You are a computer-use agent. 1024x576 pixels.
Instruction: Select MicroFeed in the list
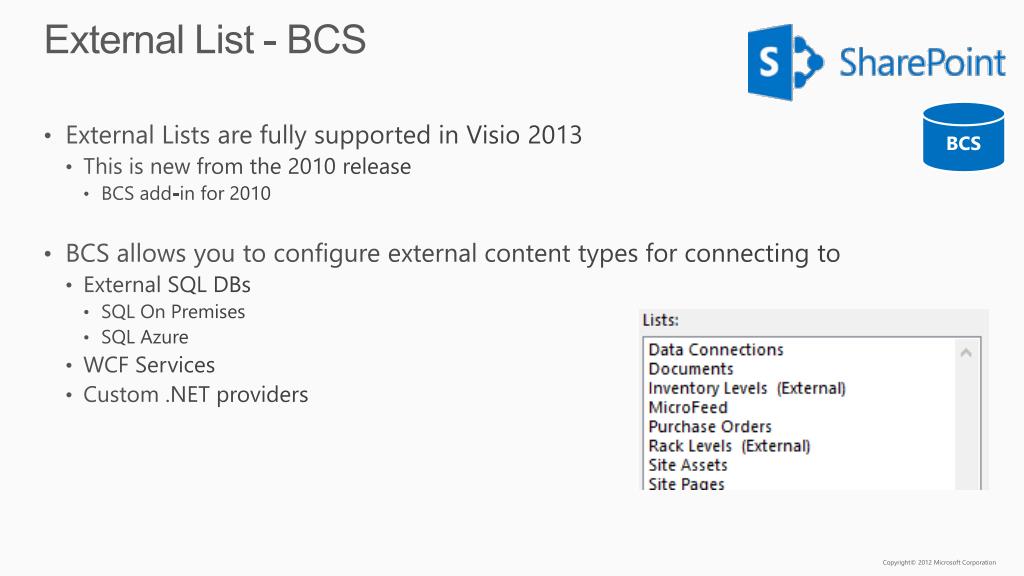(688, 408)
